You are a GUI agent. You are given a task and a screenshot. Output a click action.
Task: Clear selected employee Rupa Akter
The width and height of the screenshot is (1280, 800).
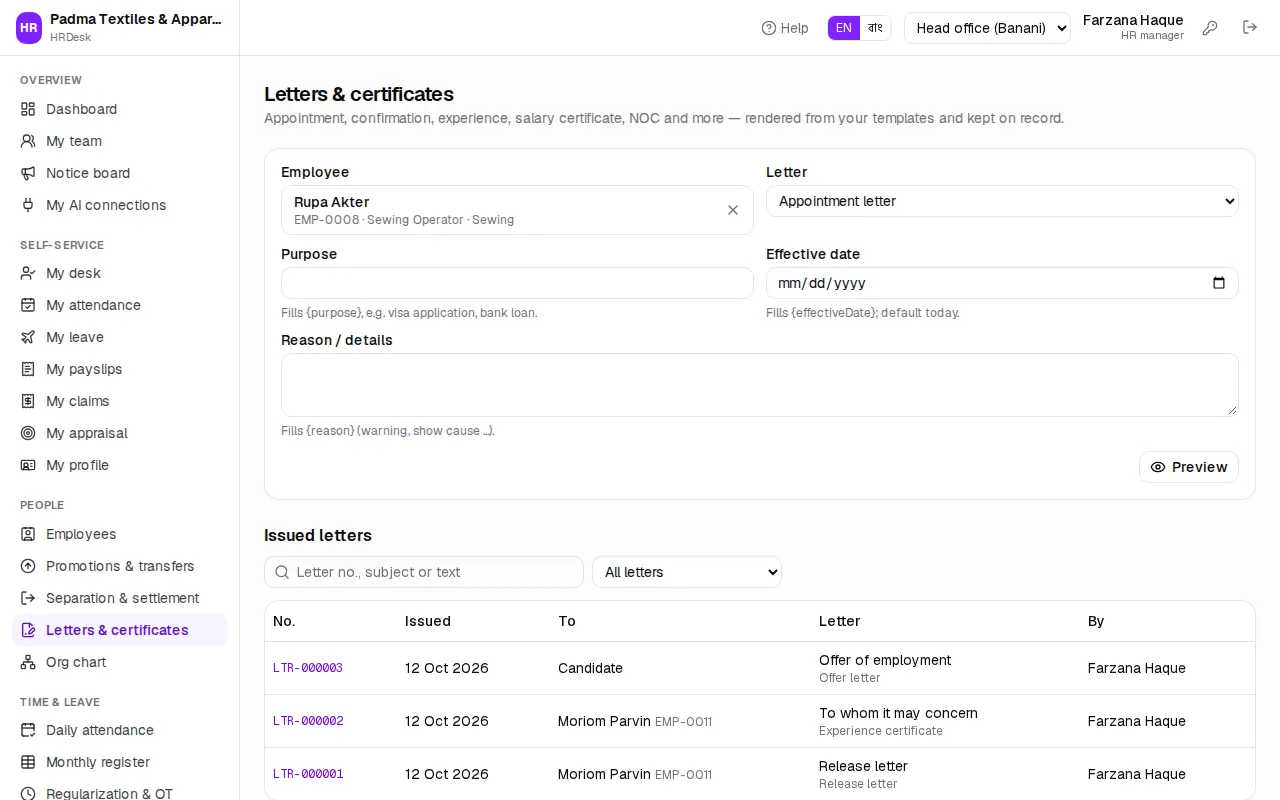pos(733,210)
